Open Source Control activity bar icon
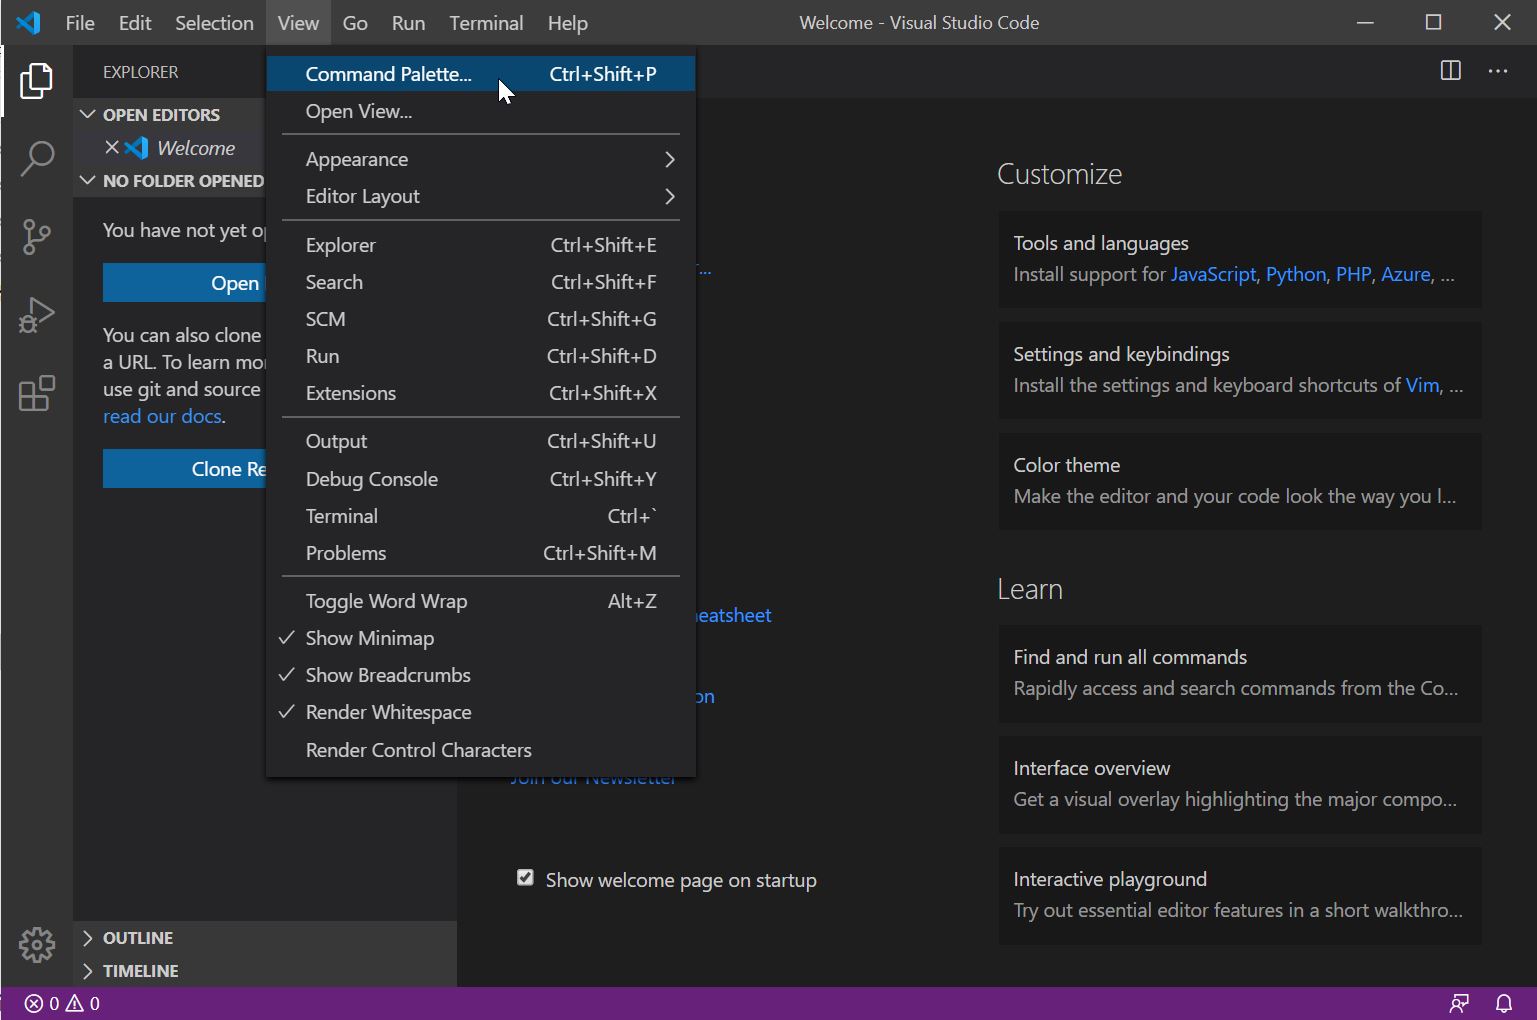Image resolution: width=1537 pixels, height=1020 pixels. point(37,237)
